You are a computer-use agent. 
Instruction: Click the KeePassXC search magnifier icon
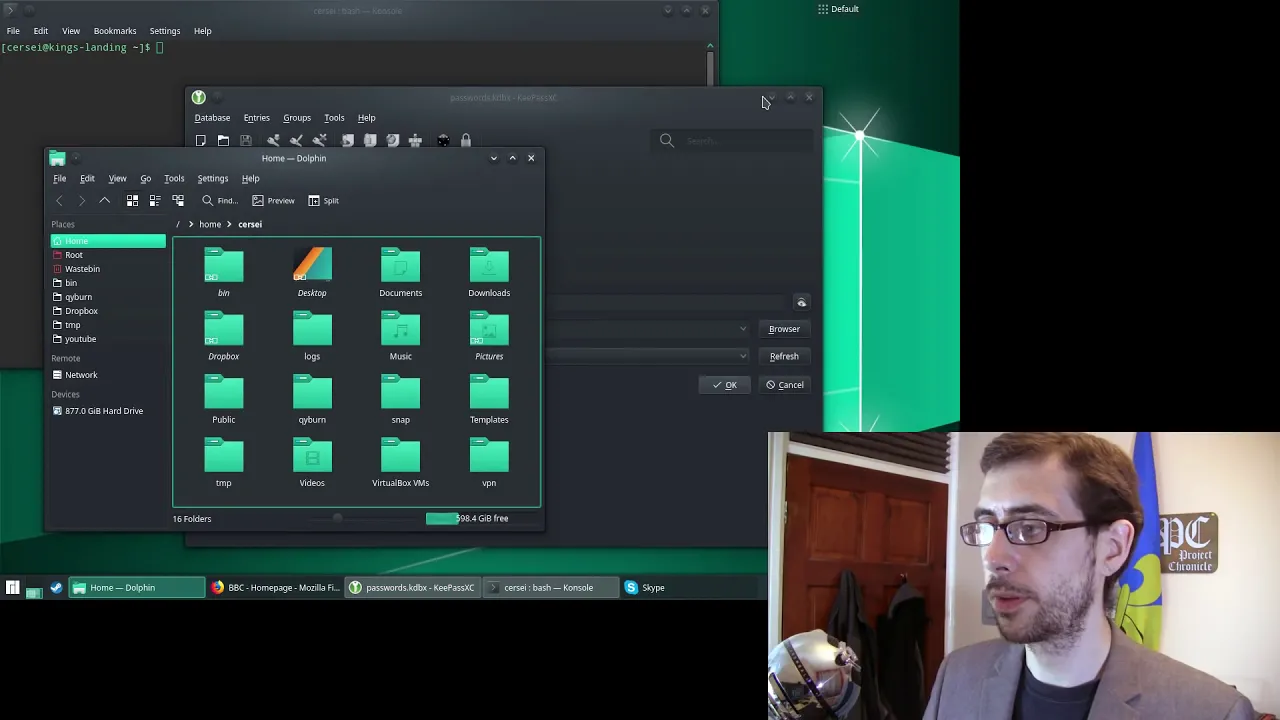point(667,141)
